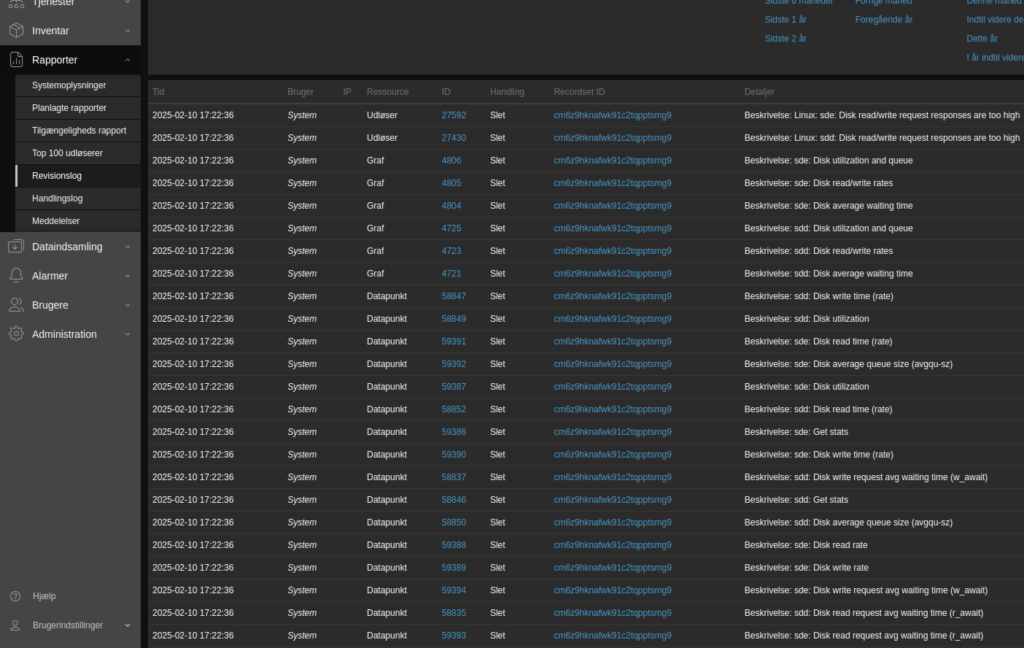The width and height of the screenshot is (1024, 648).
Task: Expand the Administration section chevron
Action: click(x=126, y=334)
